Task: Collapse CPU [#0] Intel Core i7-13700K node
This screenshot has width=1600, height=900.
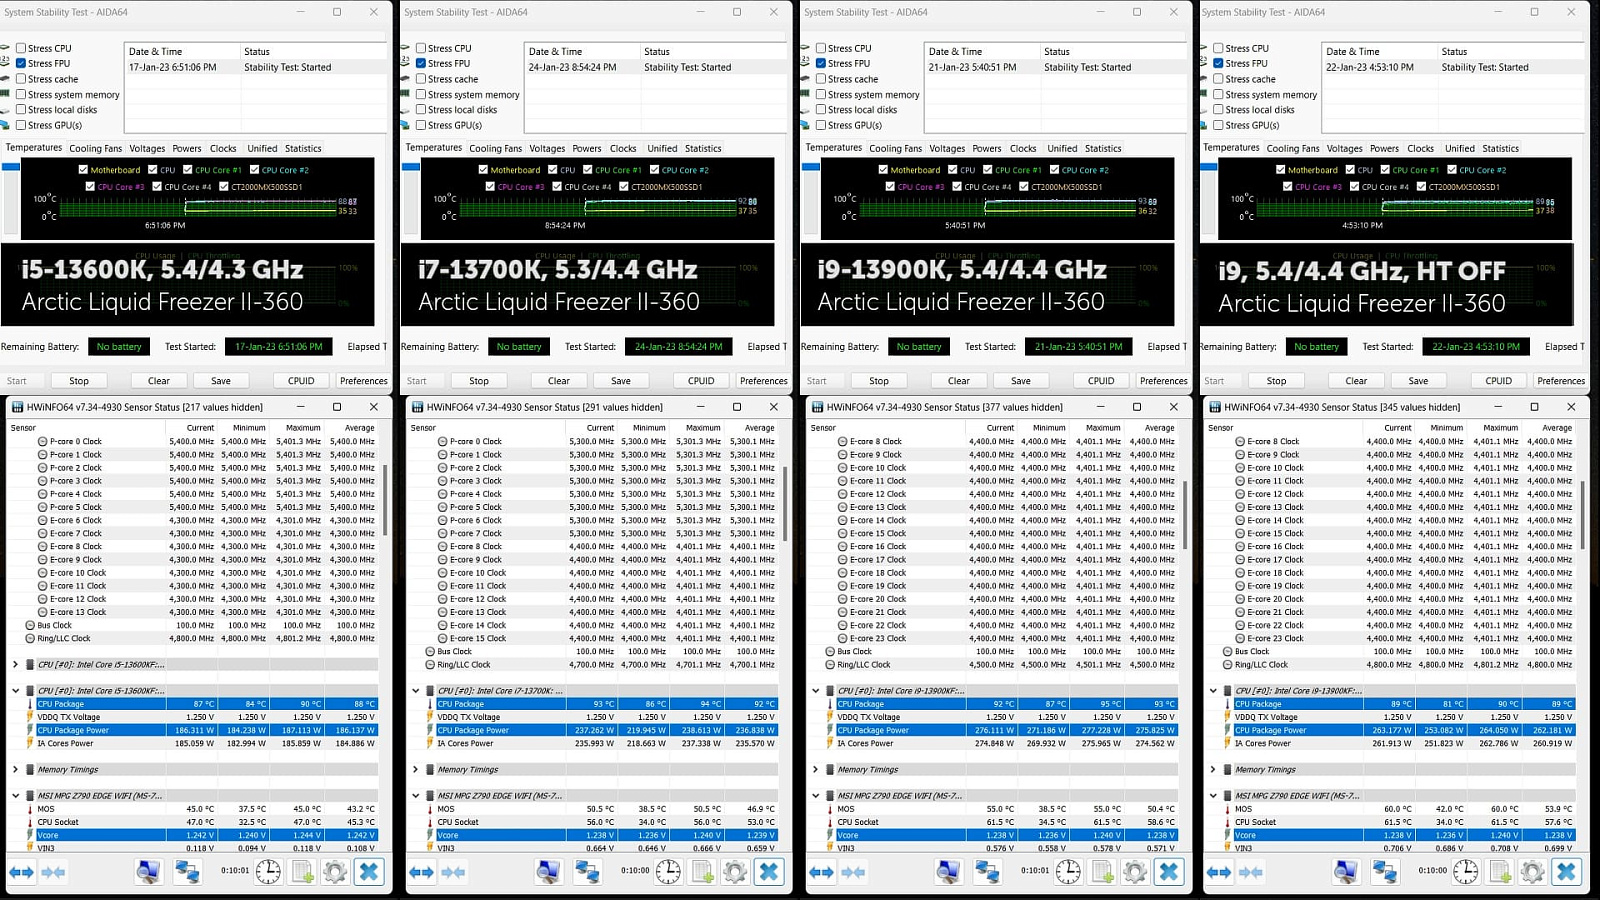Action: pos(416,690)
